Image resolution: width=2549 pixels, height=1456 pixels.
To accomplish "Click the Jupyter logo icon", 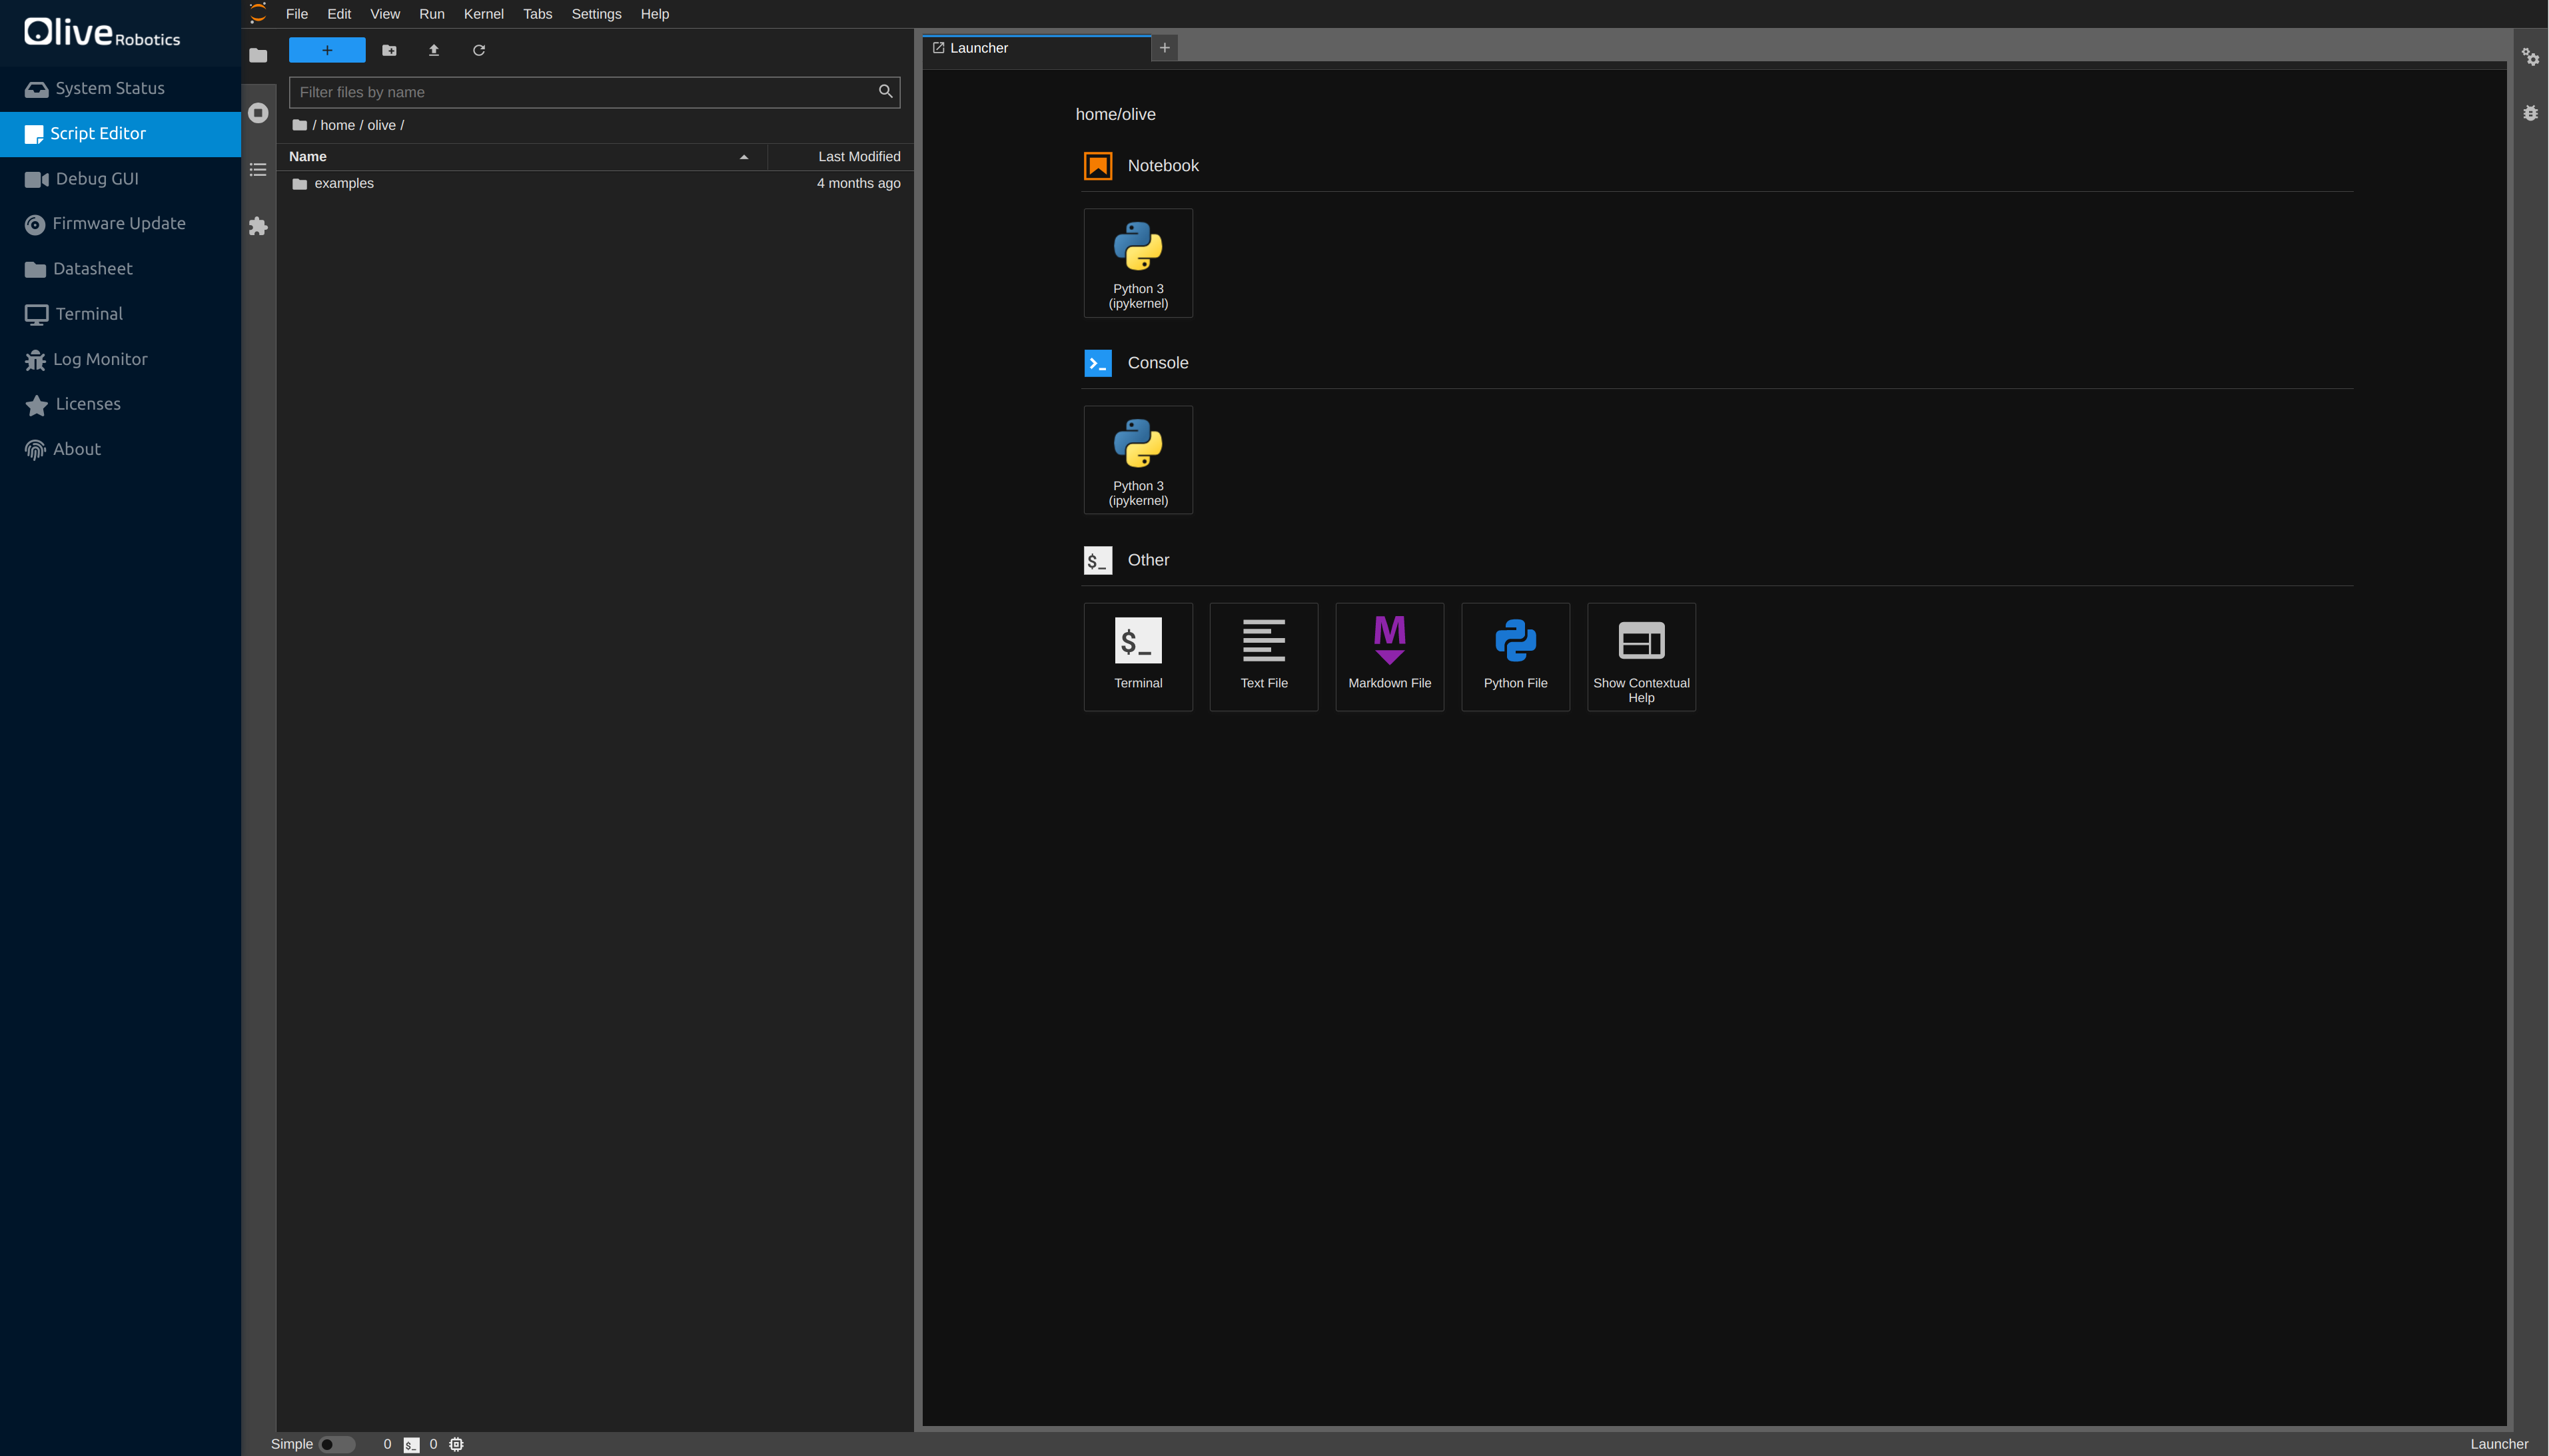I will (258, 13).
